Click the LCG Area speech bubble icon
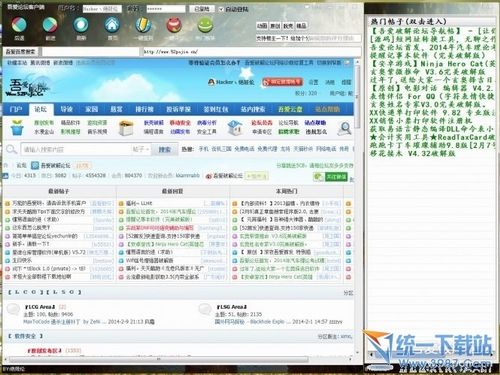 click(14, 309)
